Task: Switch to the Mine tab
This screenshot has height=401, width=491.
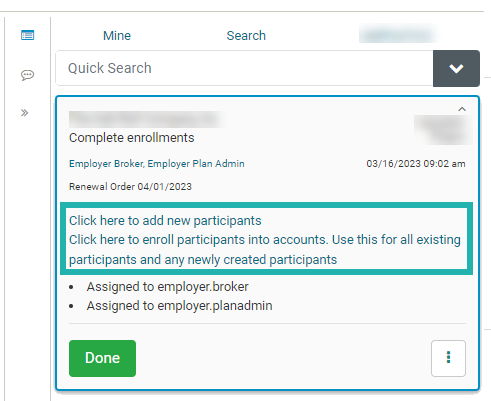Action: point(117,35)
